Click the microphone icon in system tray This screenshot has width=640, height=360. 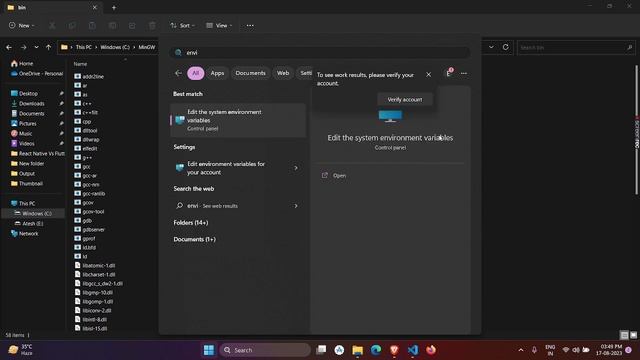(x=534, y=350)
